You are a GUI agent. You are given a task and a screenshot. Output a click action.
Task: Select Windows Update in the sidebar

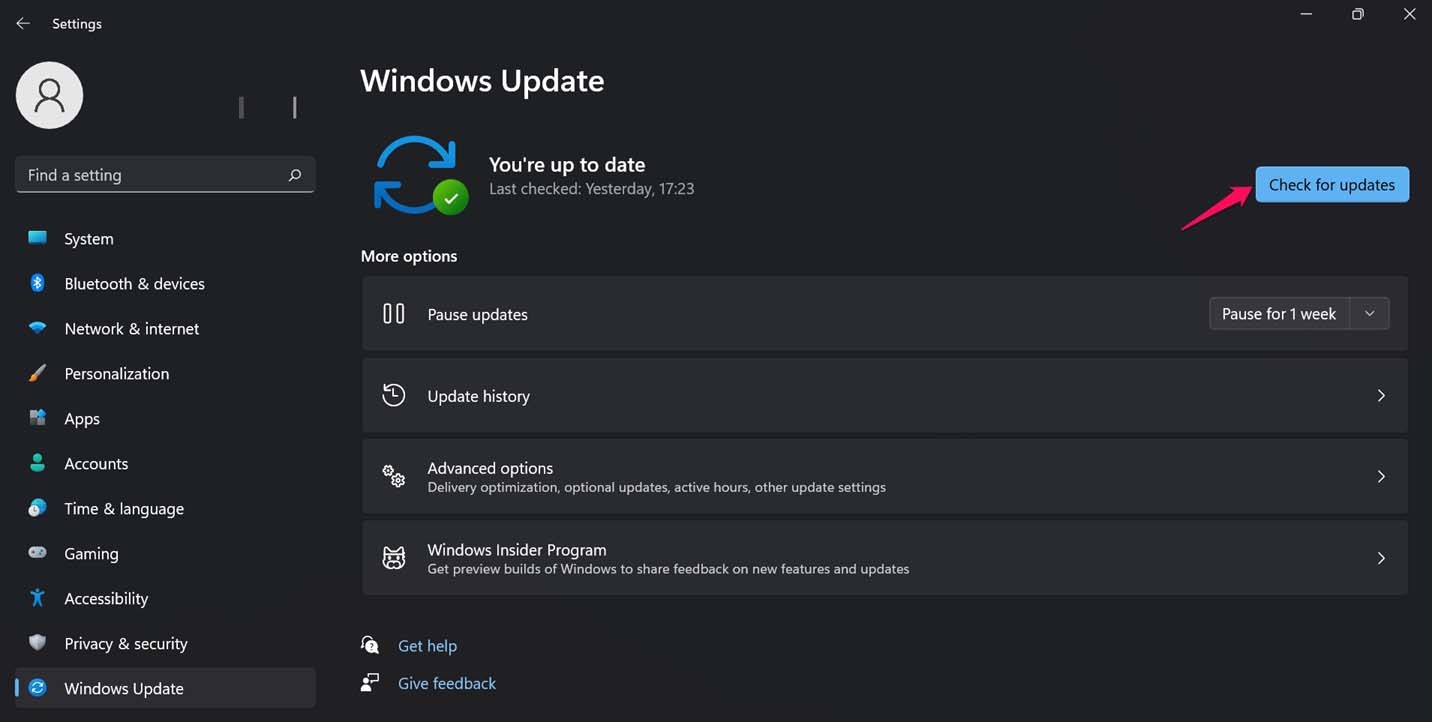click(x=123, y=688)
